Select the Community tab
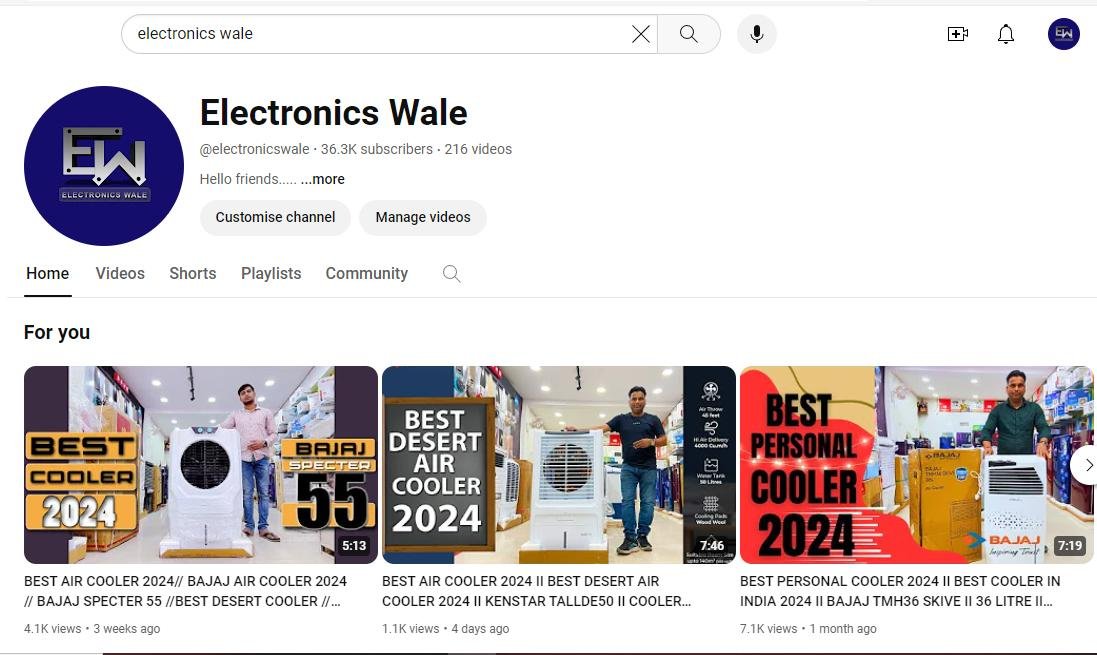Screen dimensions: 1097x655 [367, 274]
